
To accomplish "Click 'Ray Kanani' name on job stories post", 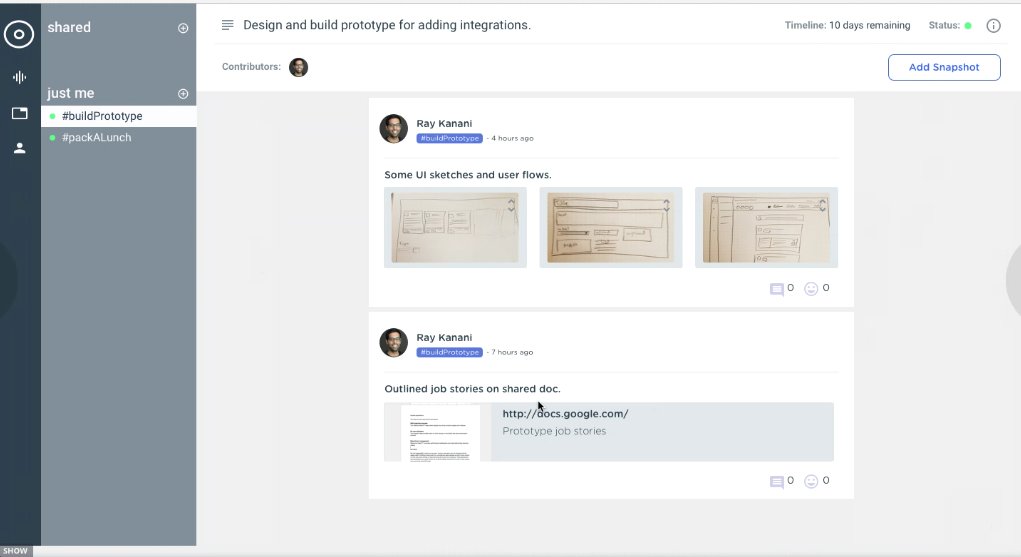I will click(x=444, y=337).
